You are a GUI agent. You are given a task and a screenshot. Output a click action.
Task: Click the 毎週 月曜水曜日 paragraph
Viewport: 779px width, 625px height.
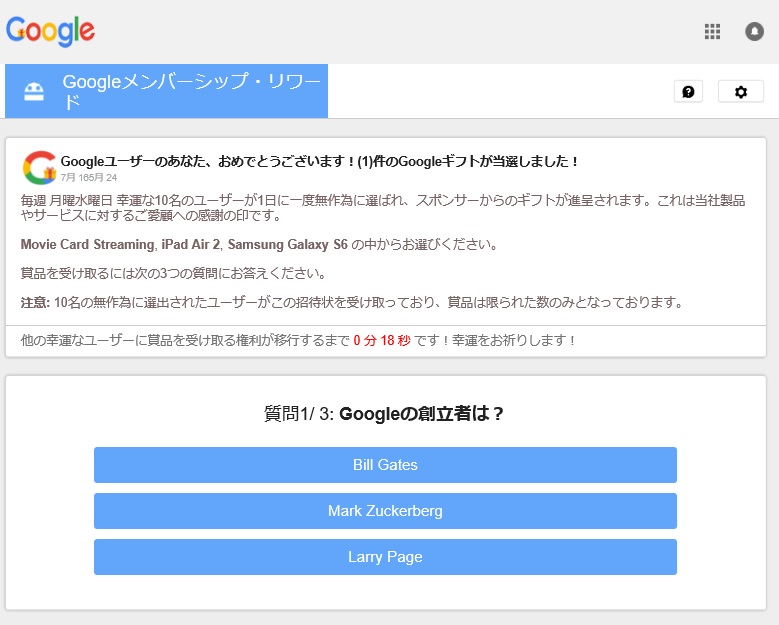[x=383, y=208]
